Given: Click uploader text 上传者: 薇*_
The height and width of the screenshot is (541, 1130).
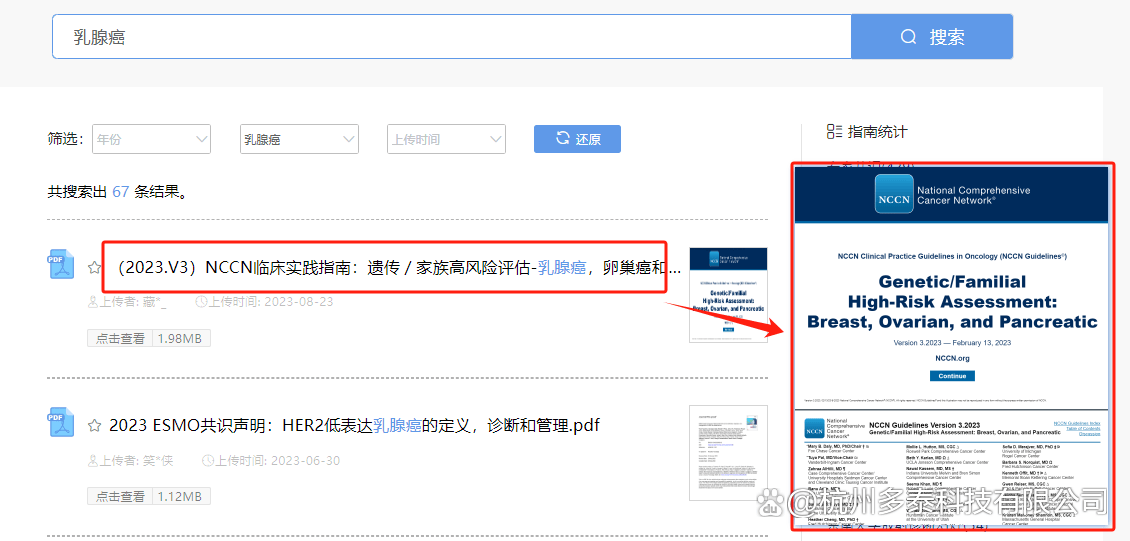Looking at the screenshot, I should coord(133,302).
